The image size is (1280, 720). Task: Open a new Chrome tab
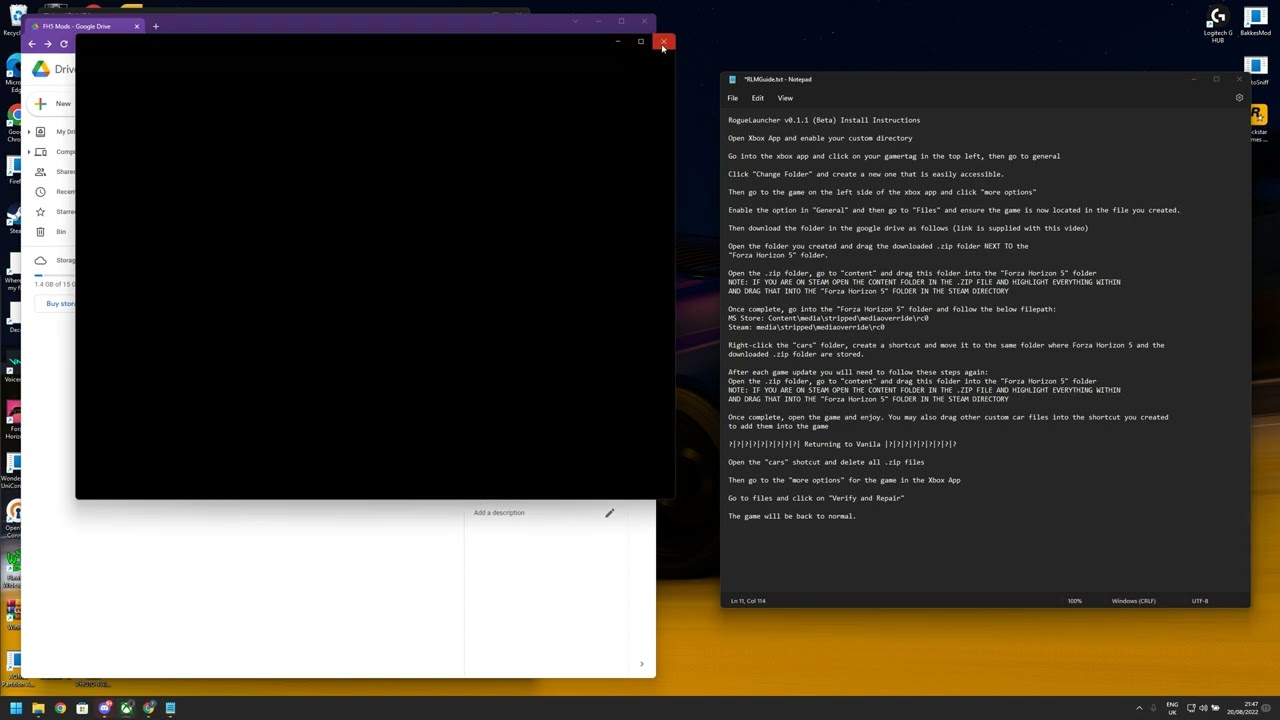[156, 26]
